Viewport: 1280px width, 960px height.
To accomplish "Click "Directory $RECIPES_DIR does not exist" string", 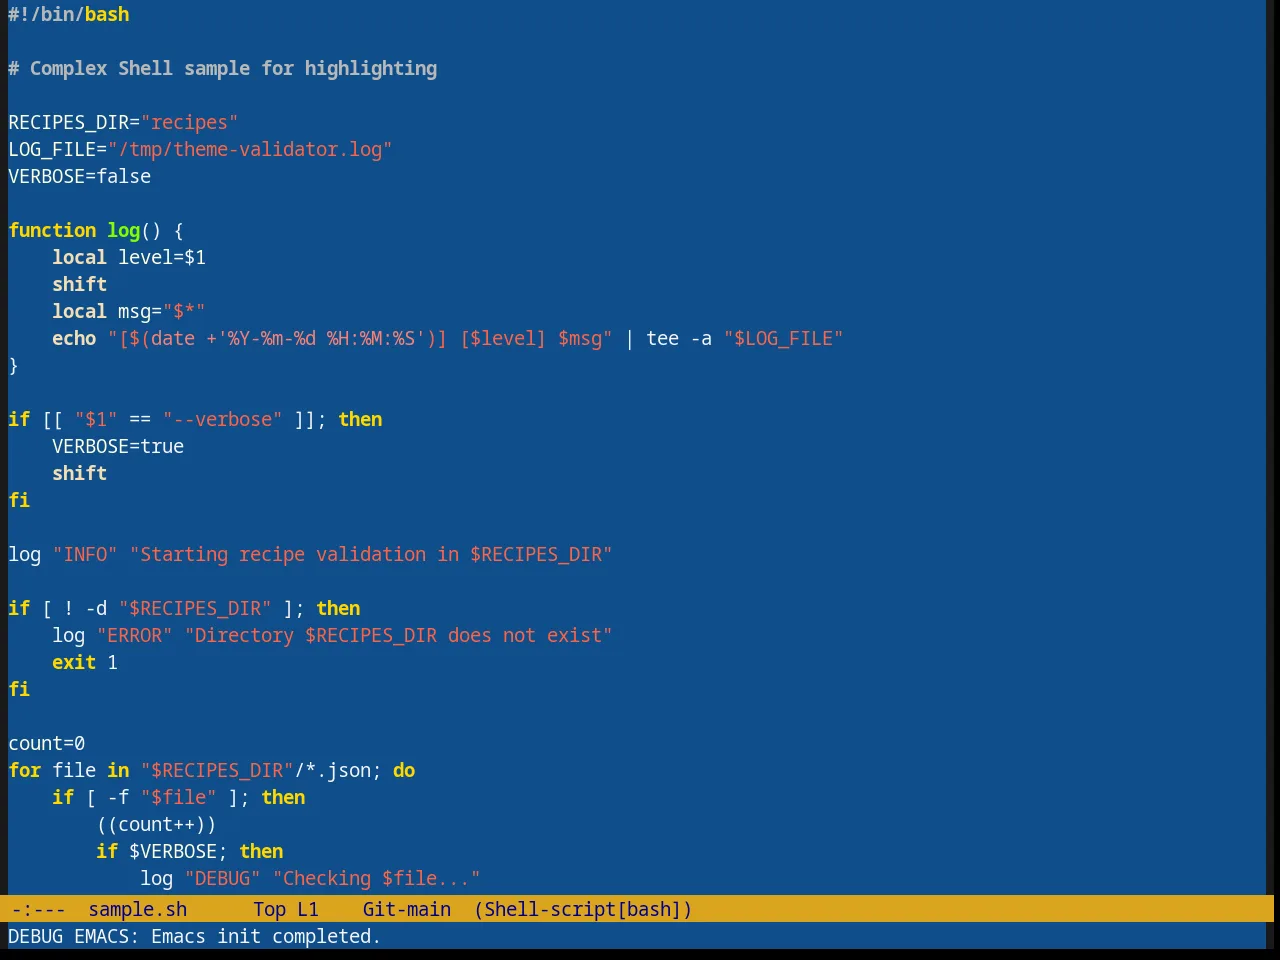I will [x=398, y=635].
